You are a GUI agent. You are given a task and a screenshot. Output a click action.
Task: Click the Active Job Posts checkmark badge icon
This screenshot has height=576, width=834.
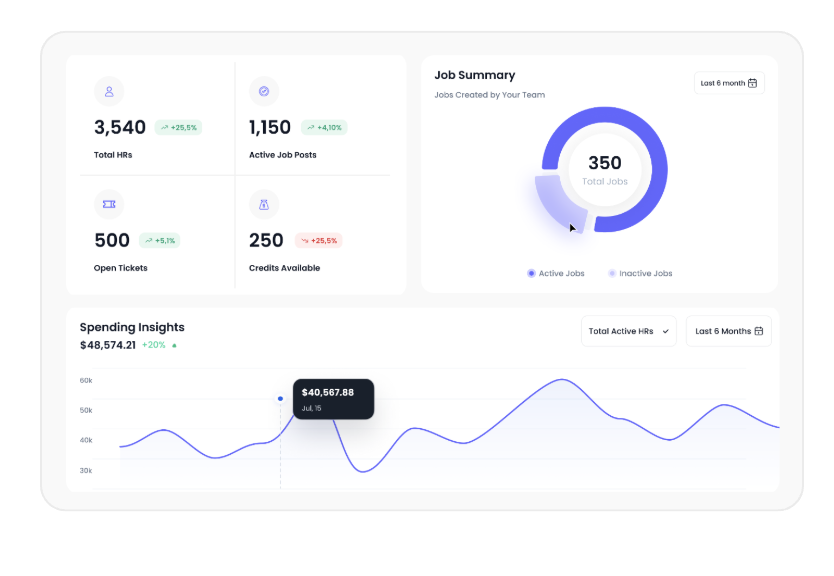click(x=264, y=91)
